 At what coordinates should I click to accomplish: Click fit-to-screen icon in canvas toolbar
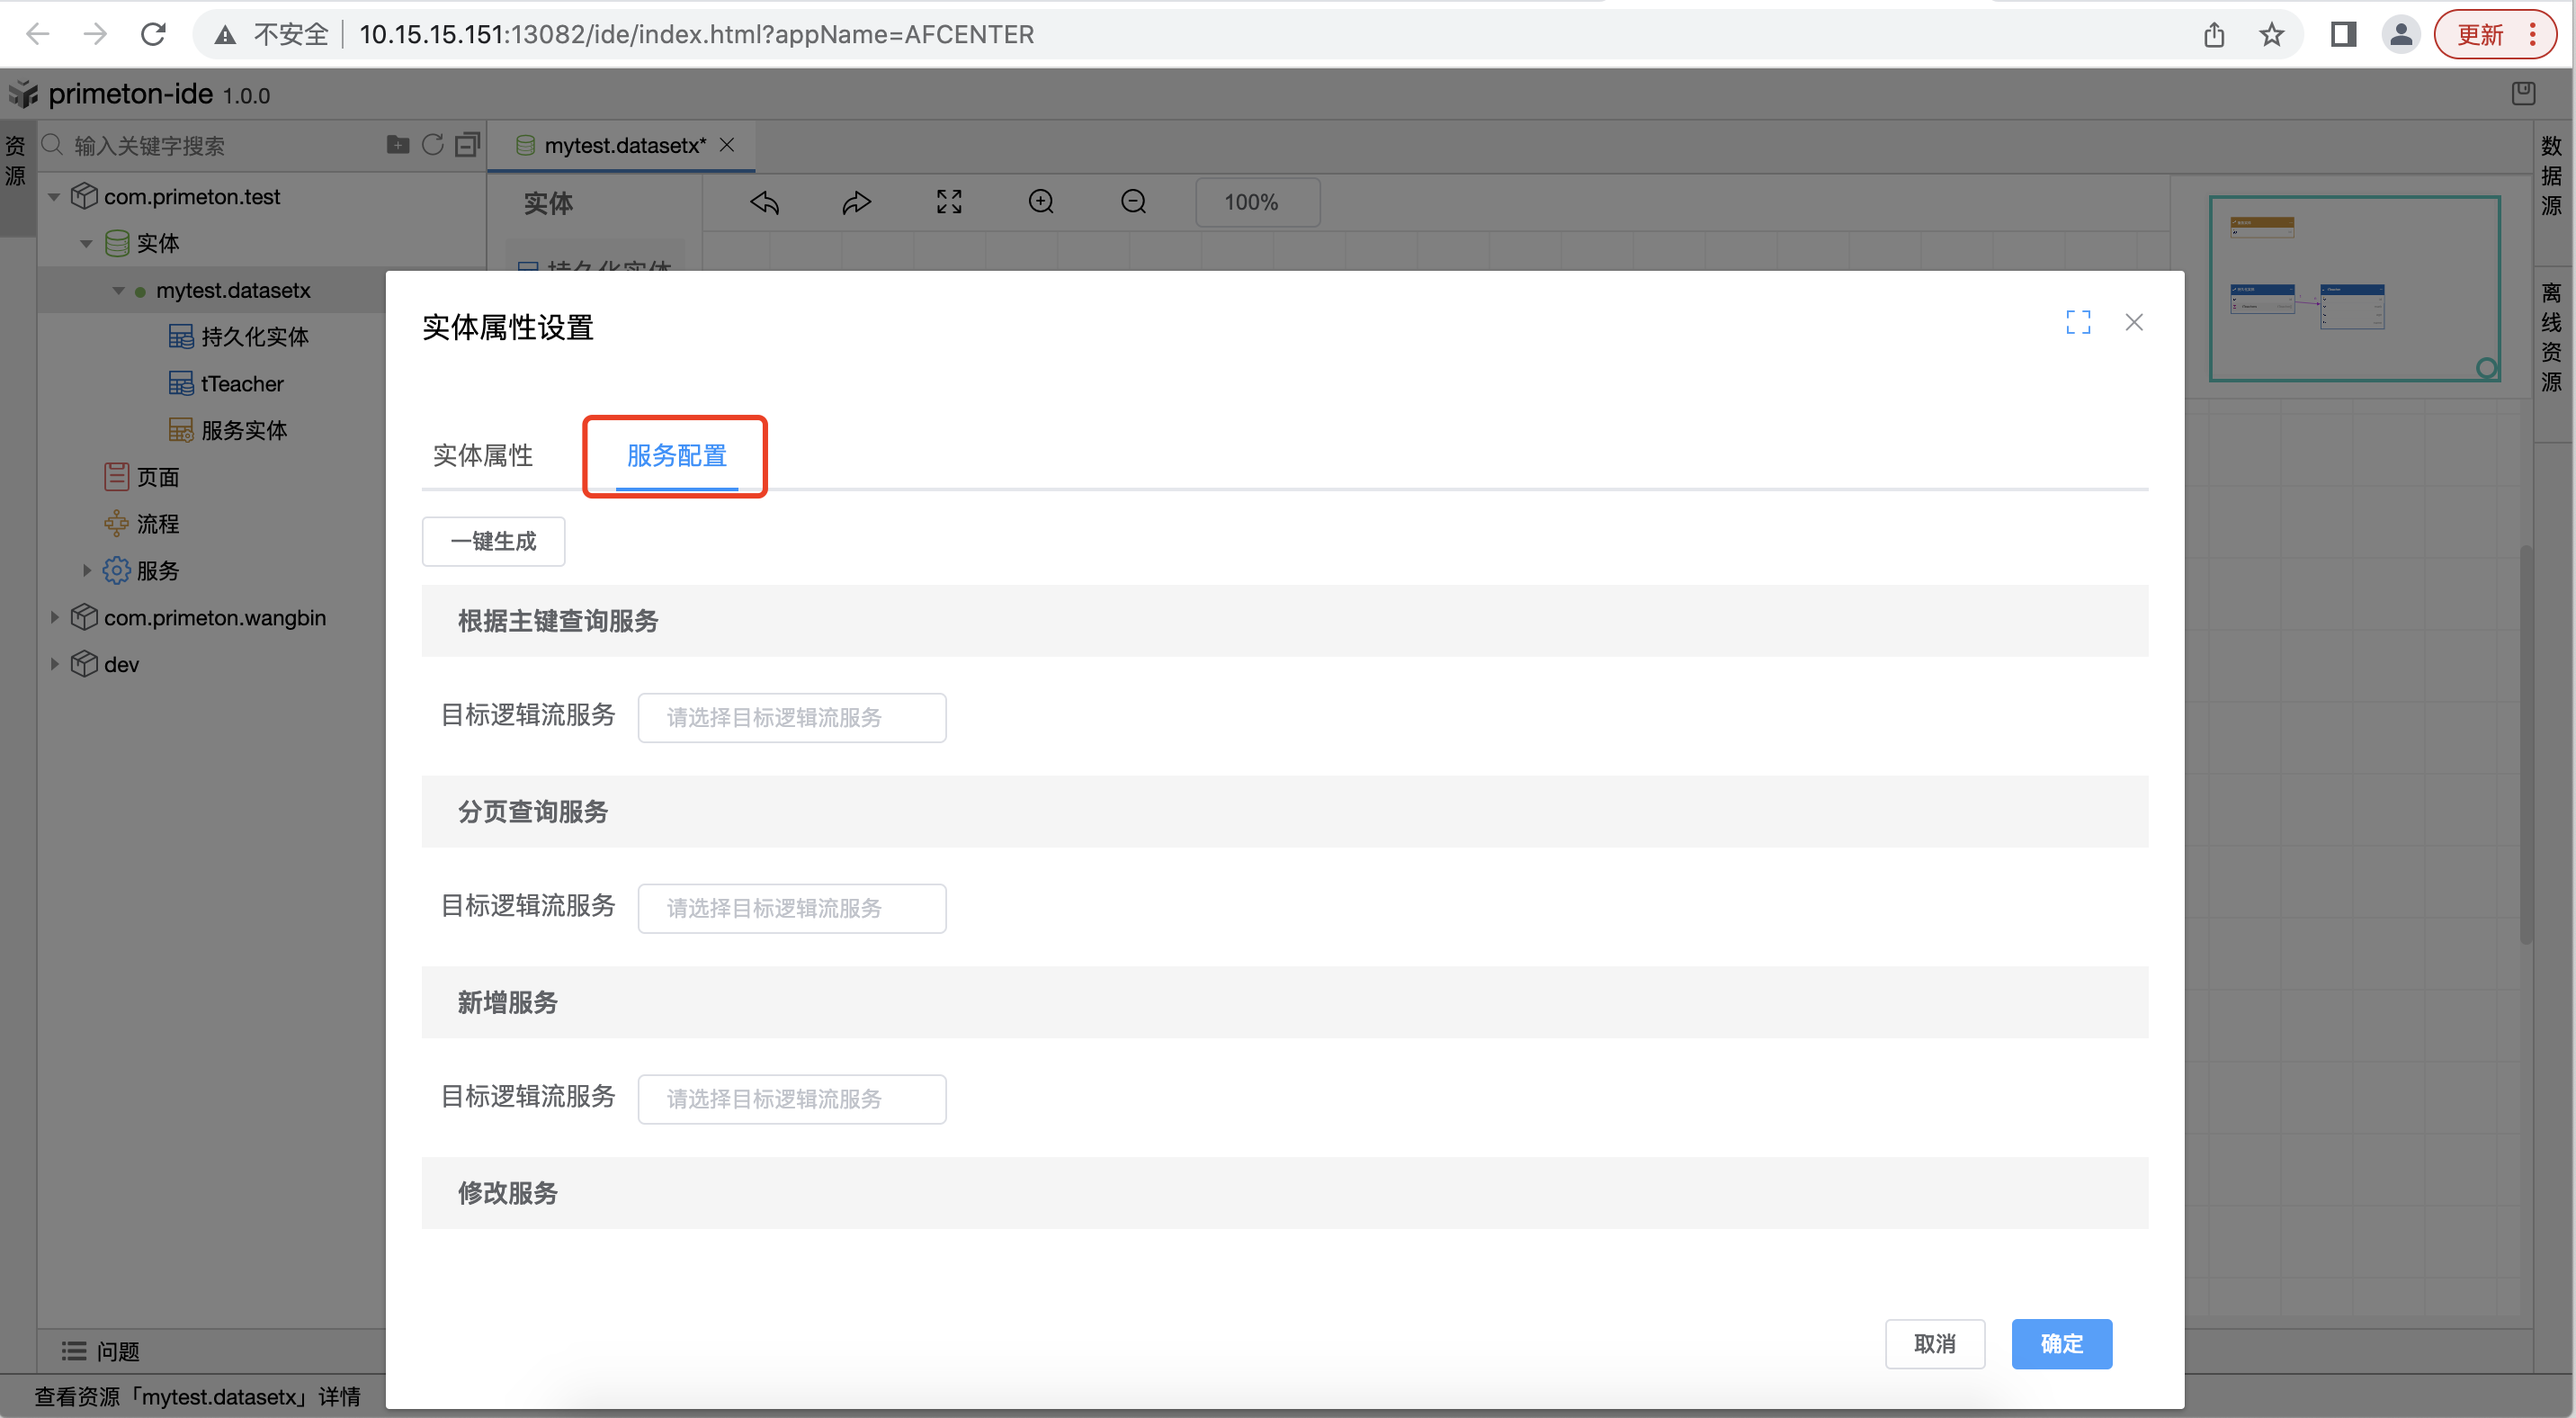[x=949, y=202]
